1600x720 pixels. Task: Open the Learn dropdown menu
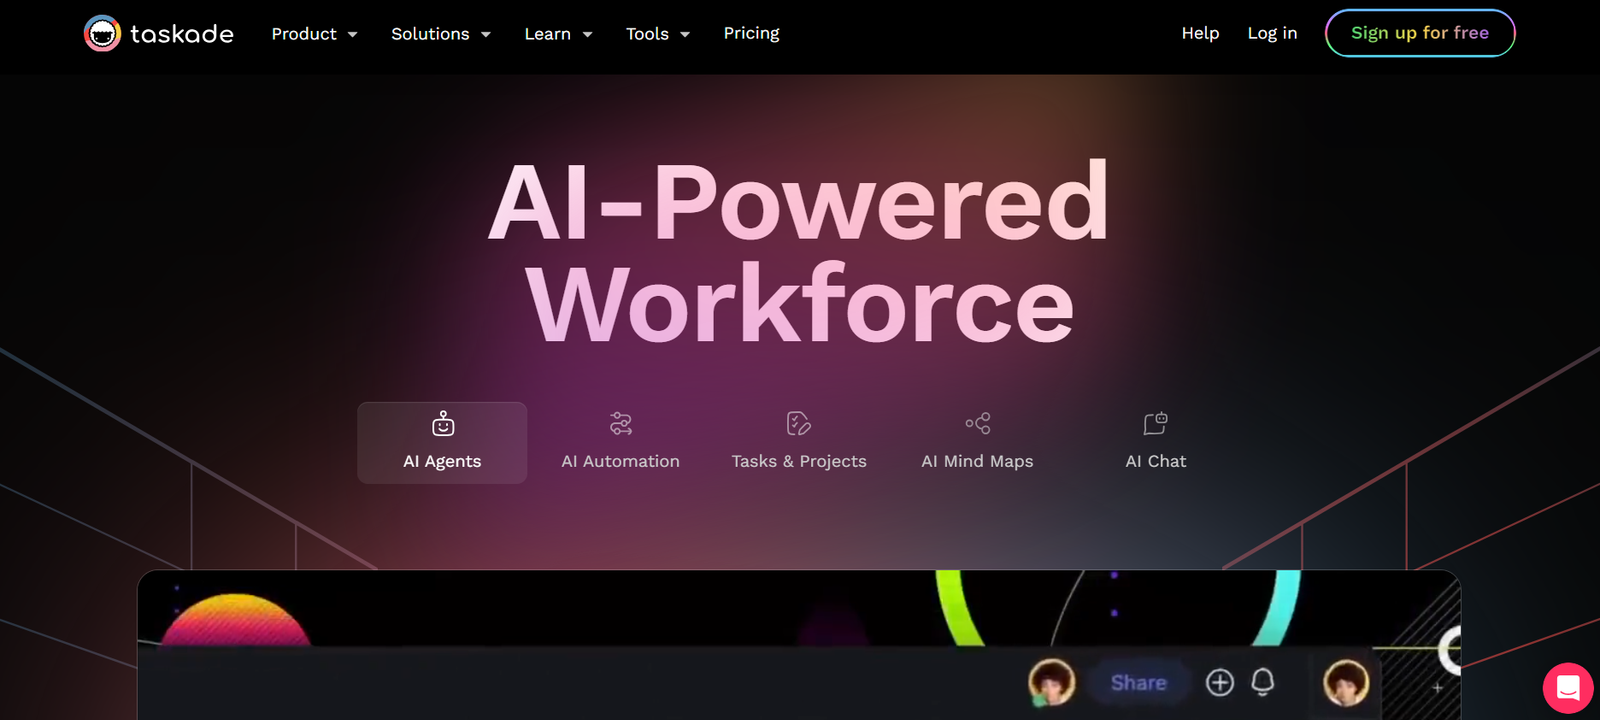[558, 34]
